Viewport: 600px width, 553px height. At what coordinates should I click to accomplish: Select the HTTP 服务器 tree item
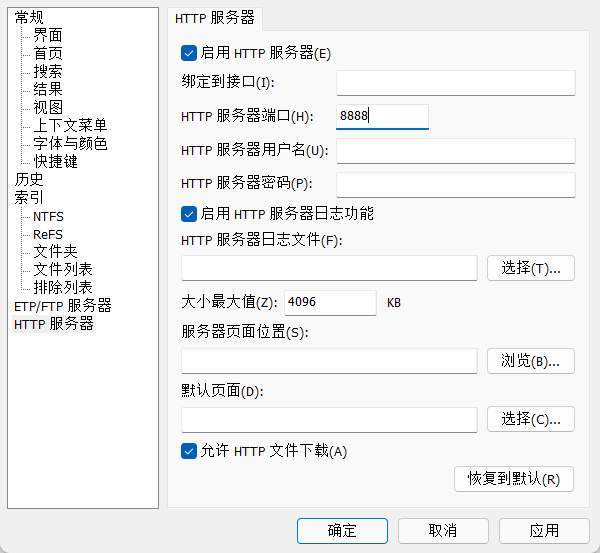54,324
